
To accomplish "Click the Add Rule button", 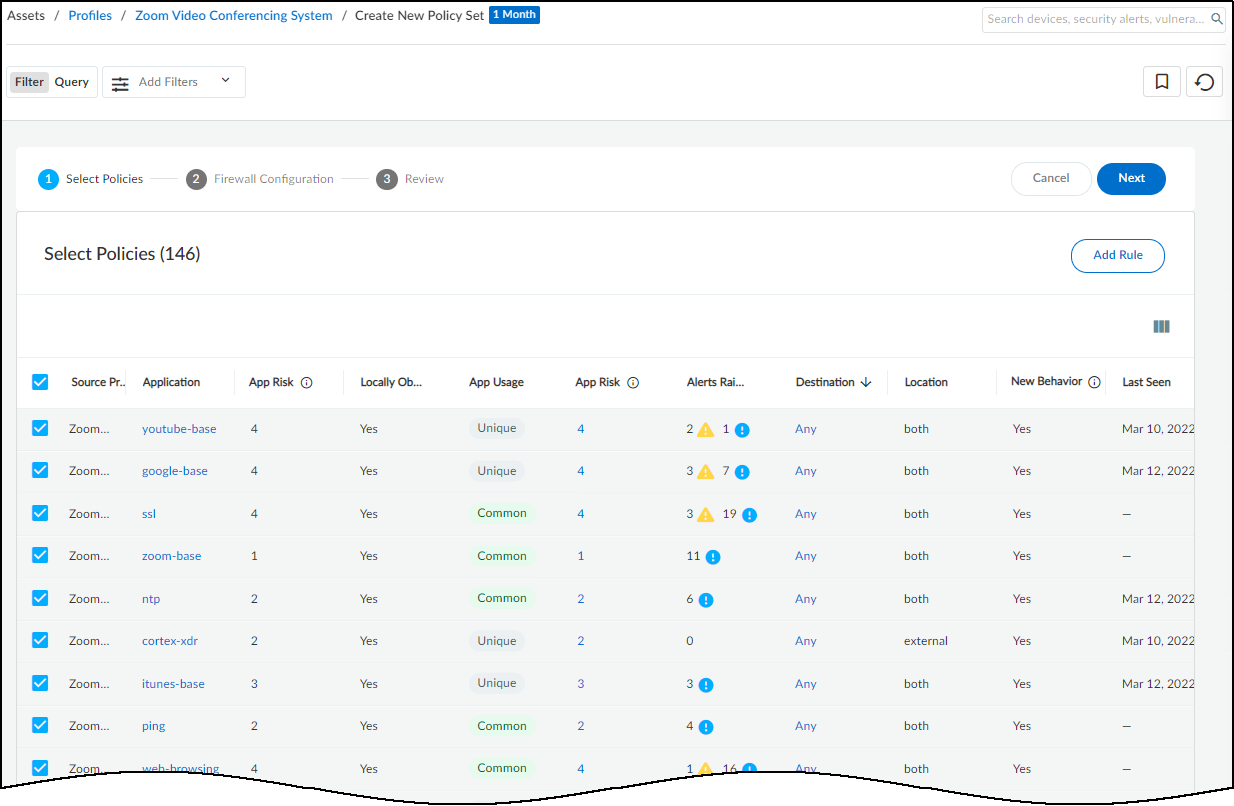I will coord(1117,255).
